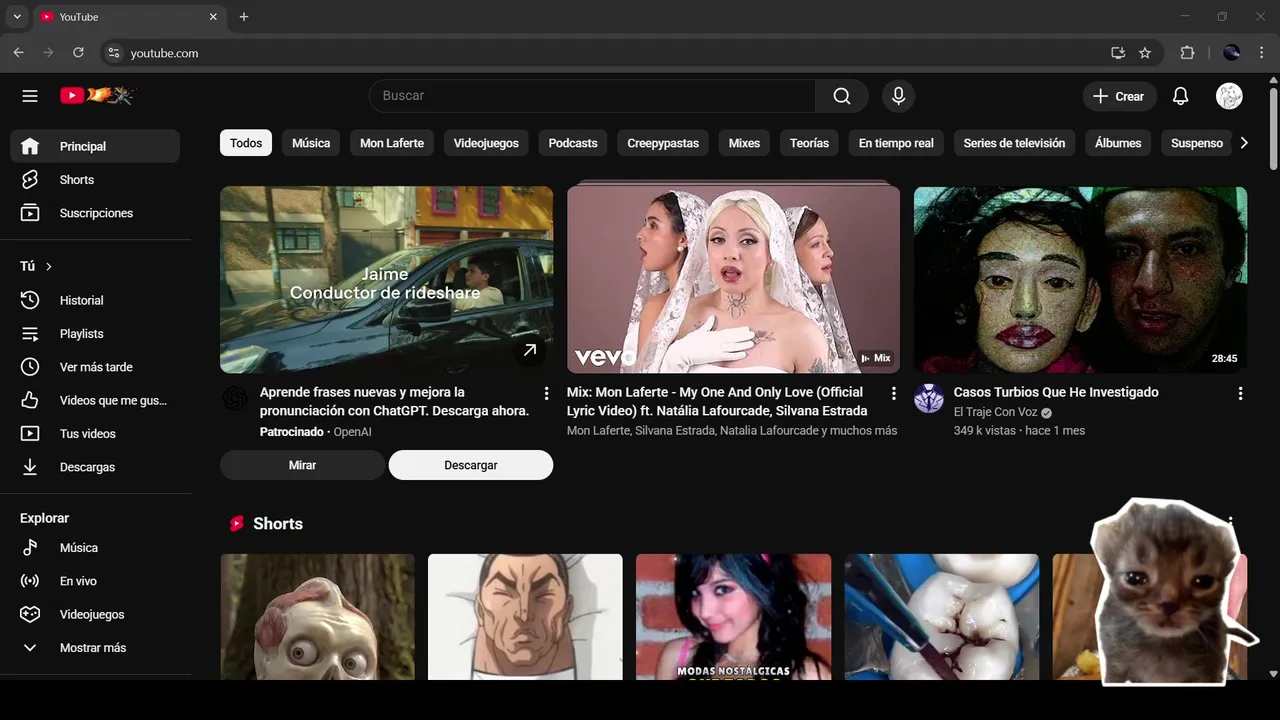Expand the Tú section chevron

coord(48,266)
